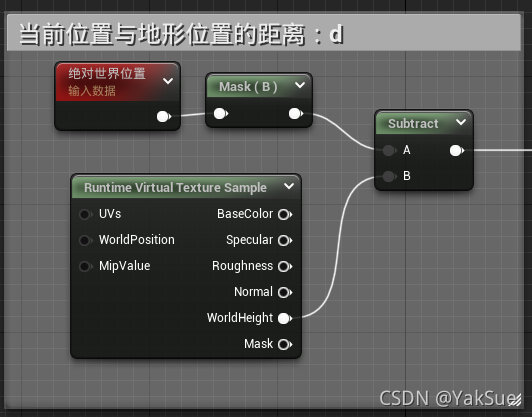Screen dimensions: 532x417
Task: Click the UVs input pin
Action: [85, 214]
